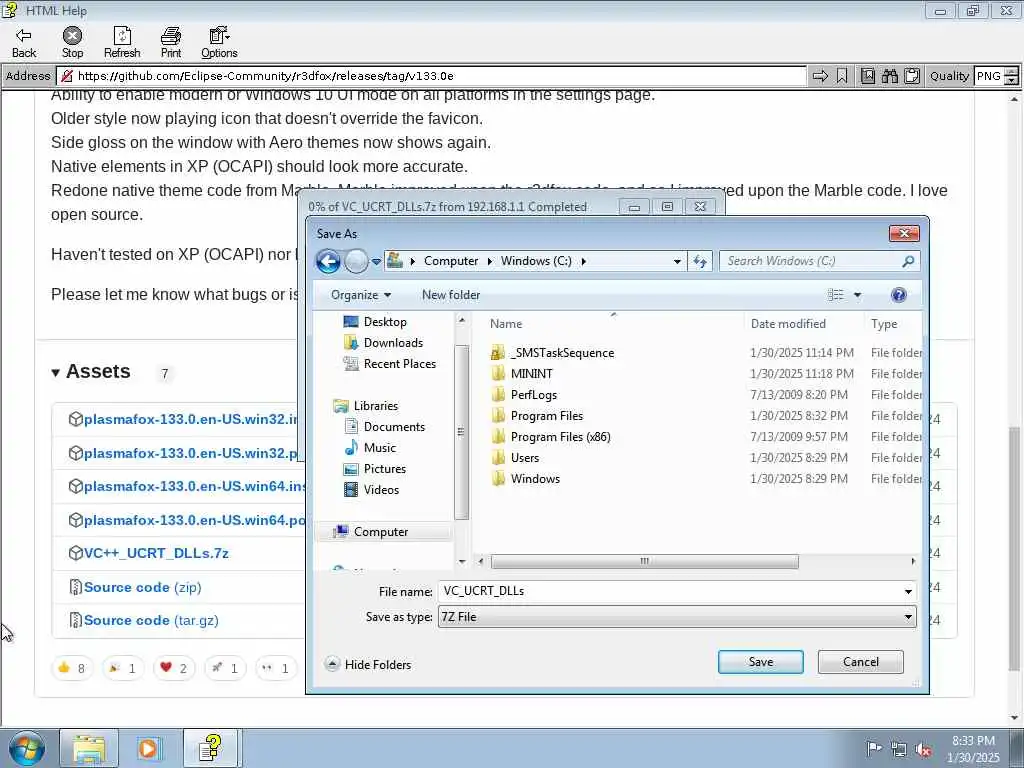This screenshot has height=768, width=1024.
Task: Click the heart reaction button
Action: (174, 668)
